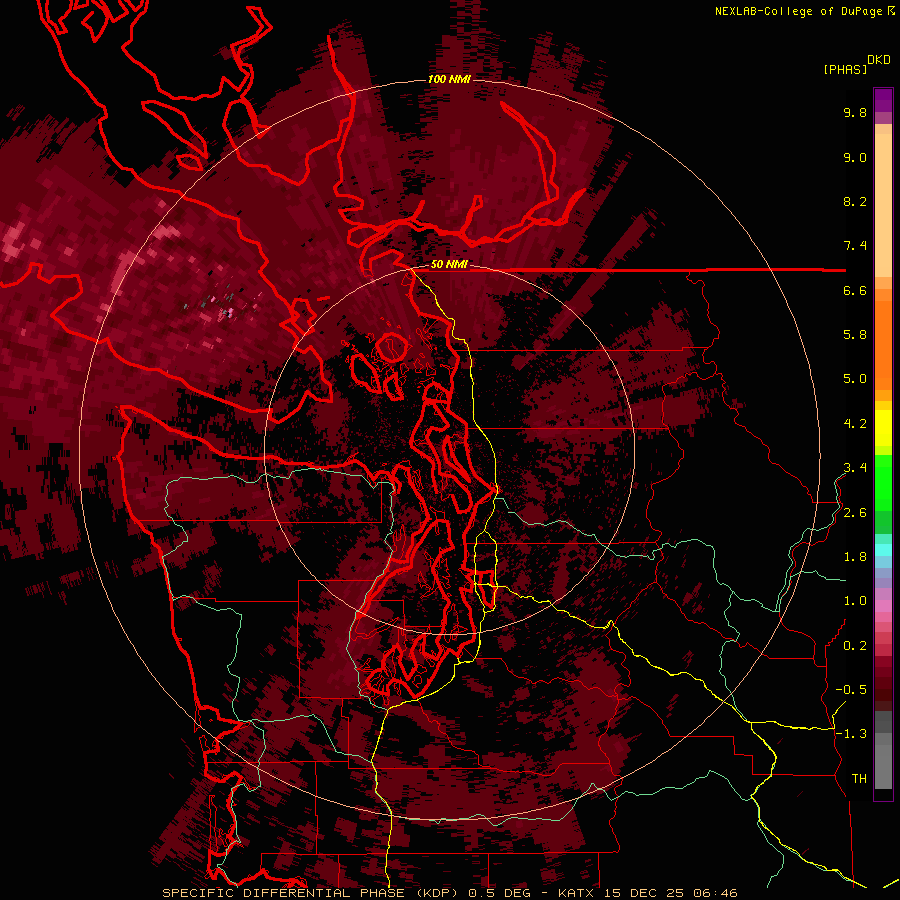Image resolution: width=900 pixels, height=900 pixels.
Task: Click the KATX station identifier
Action: point(577,893)
